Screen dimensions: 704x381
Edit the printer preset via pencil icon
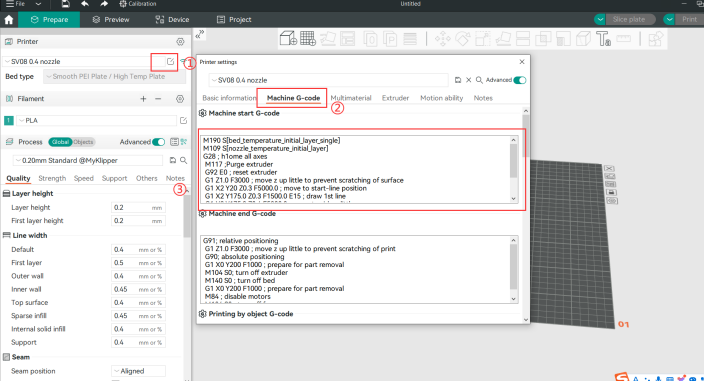(170, 61)
